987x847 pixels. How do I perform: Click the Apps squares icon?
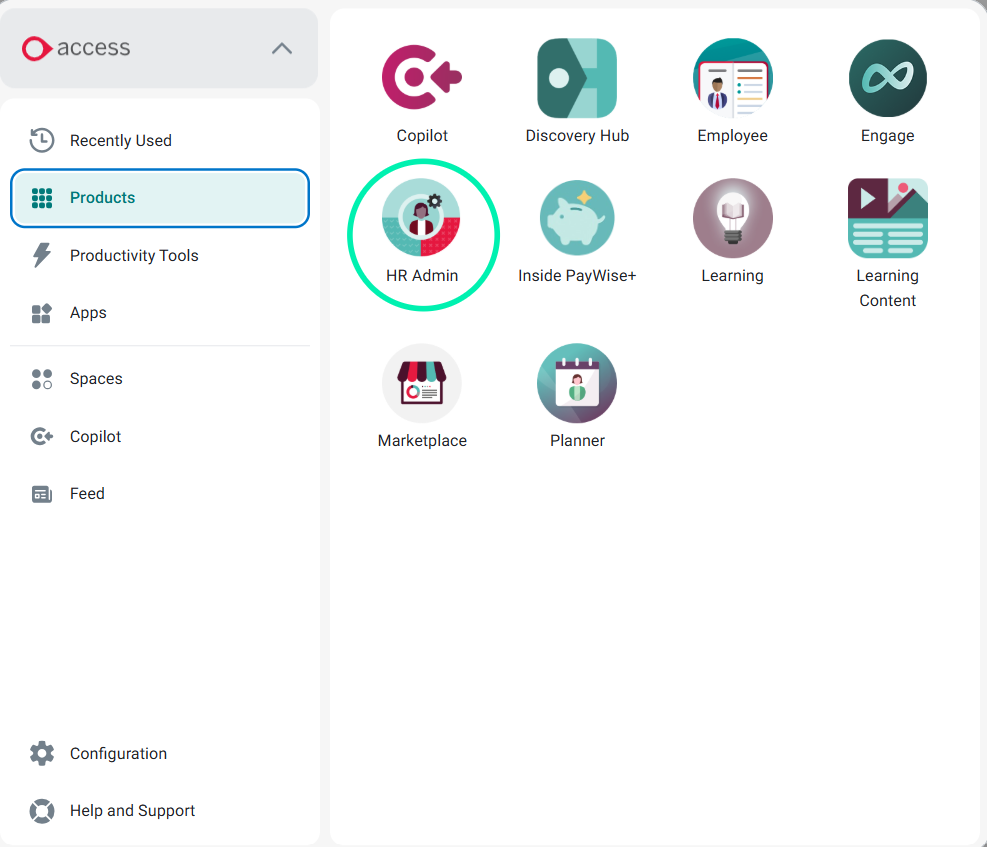[x=42, y=313]
